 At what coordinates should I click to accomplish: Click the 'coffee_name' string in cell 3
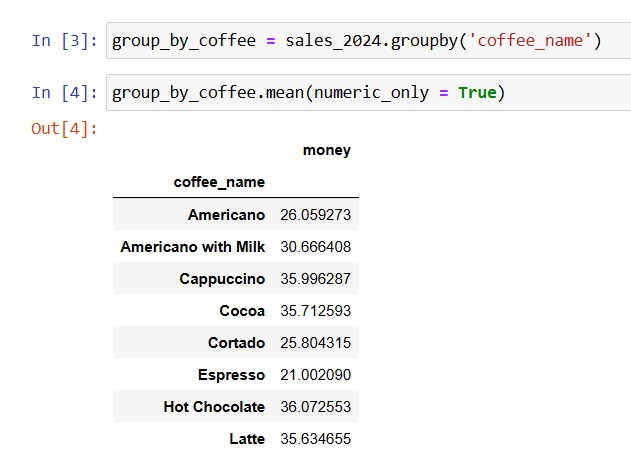(x=530, y=41)
